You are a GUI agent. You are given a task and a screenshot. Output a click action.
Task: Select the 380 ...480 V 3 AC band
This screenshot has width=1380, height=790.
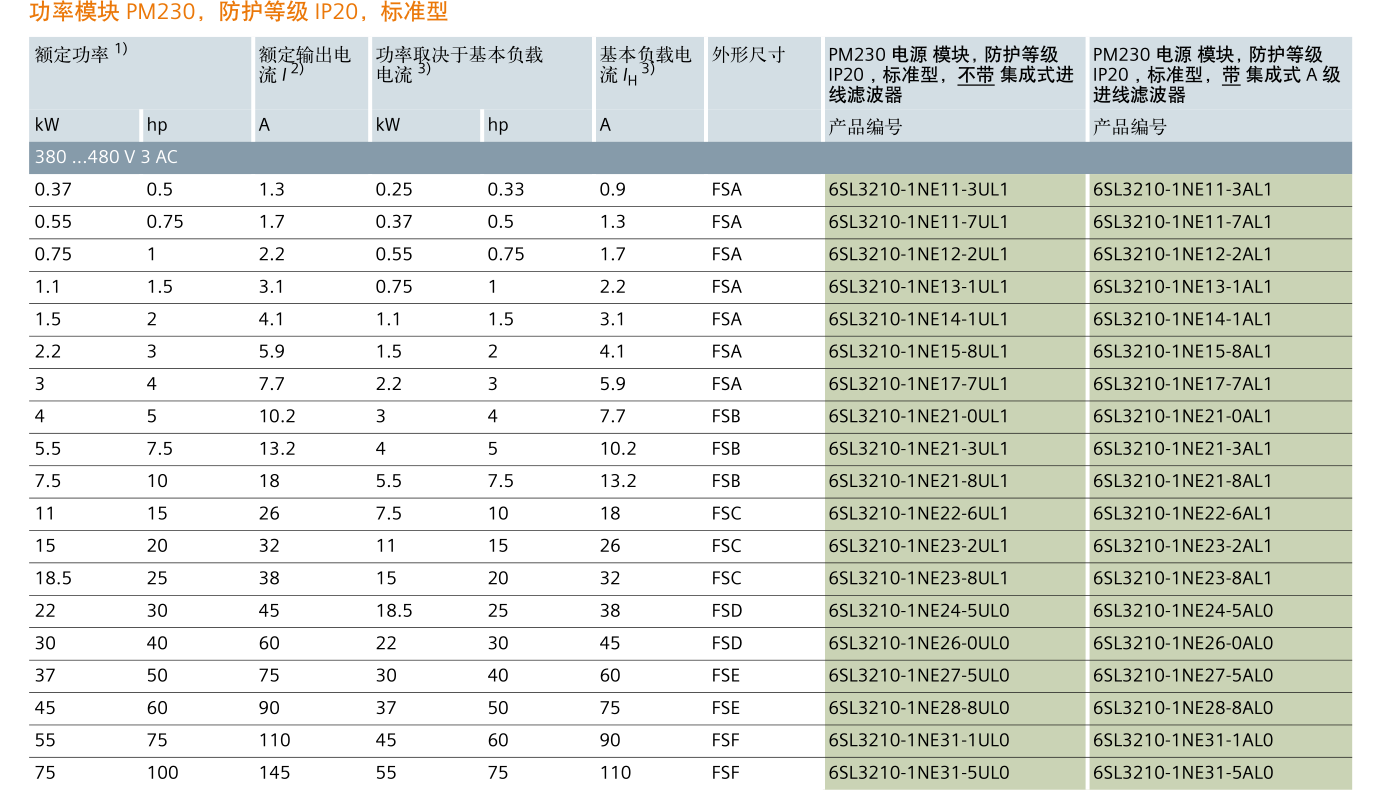pyautogui.click(x=690, y=157)
